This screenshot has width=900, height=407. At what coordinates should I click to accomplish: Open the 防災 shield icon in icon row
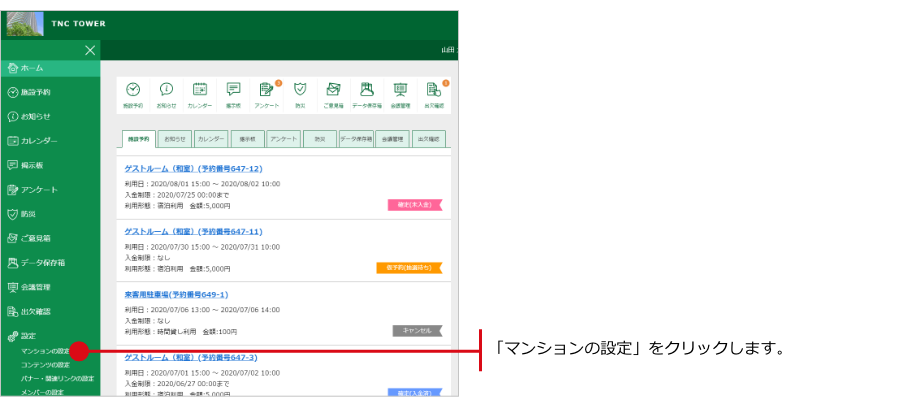coord(300,92)
